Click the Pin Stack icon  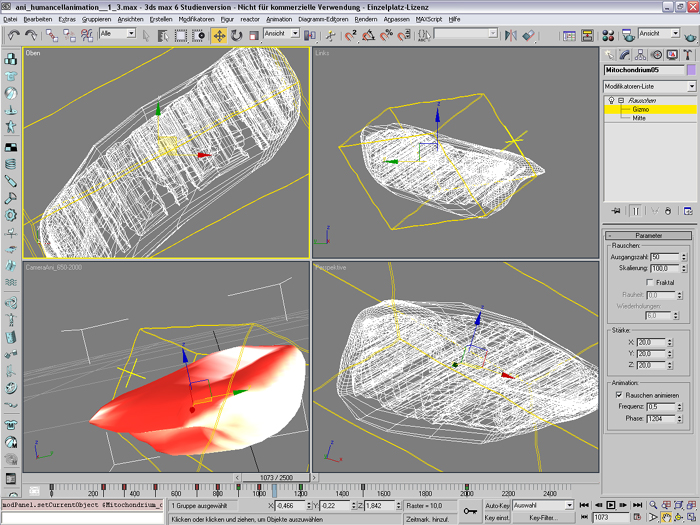(x=615, y=211)
